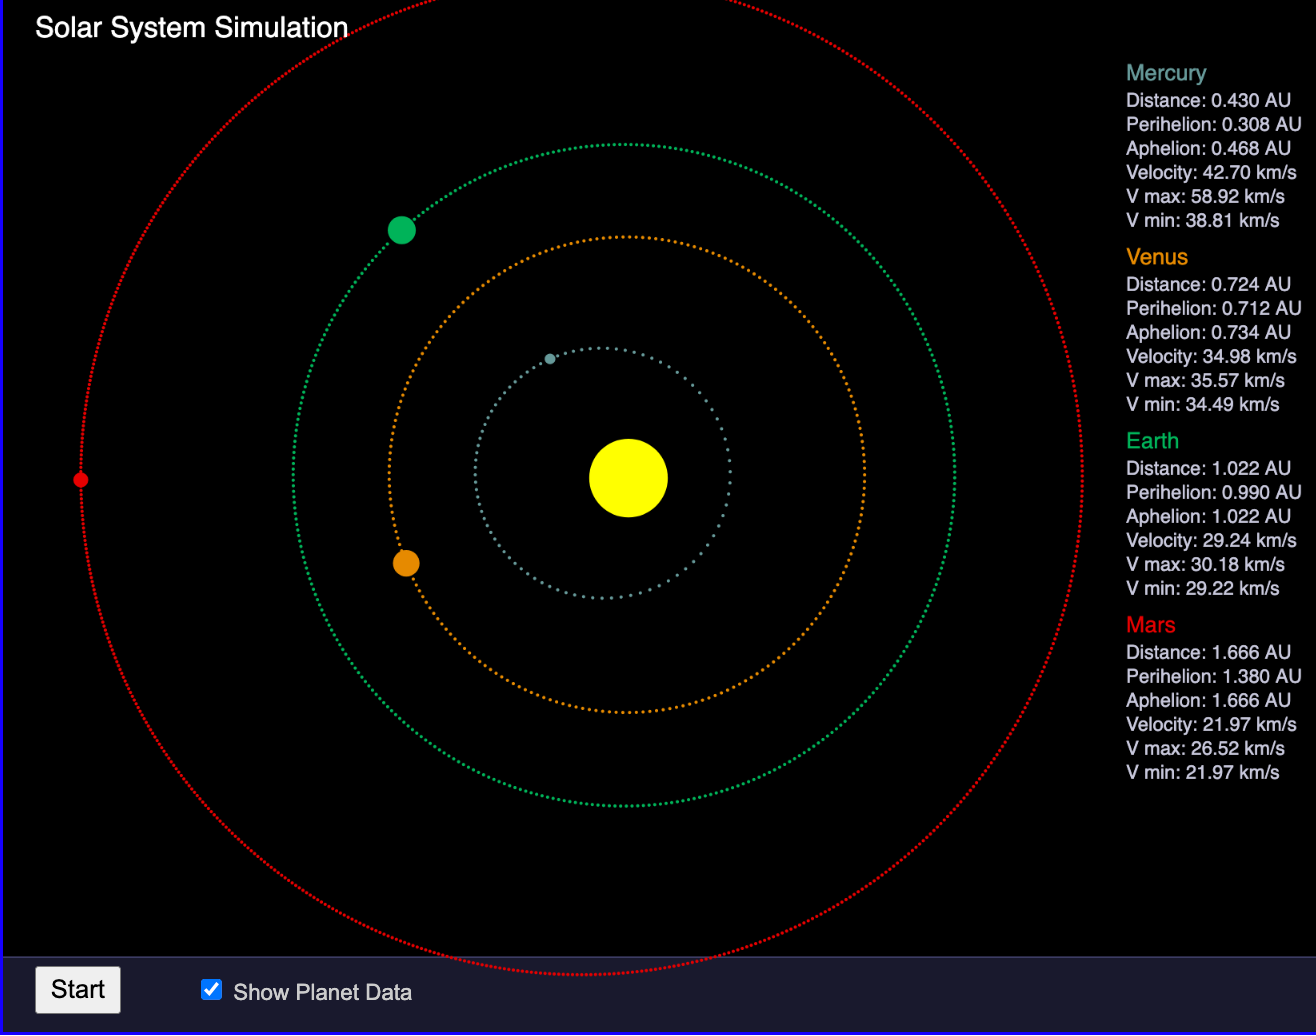Uncheck the Show Planet Data checkbox
1316x1036 pixels.
[211, 989]
